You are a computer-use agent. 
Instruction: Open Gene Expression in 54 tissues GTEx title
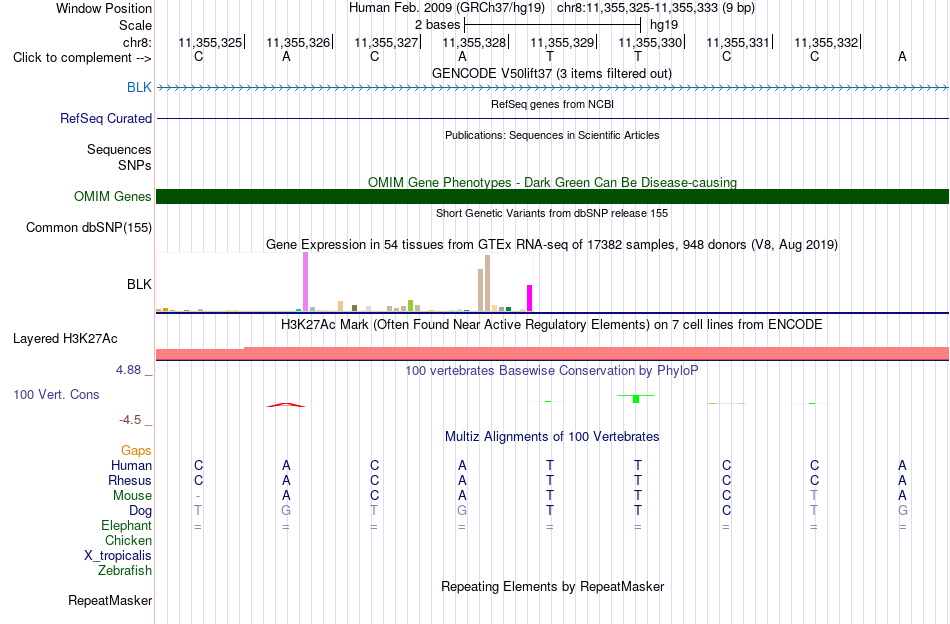pyautogui.click(x=552, y=245)
